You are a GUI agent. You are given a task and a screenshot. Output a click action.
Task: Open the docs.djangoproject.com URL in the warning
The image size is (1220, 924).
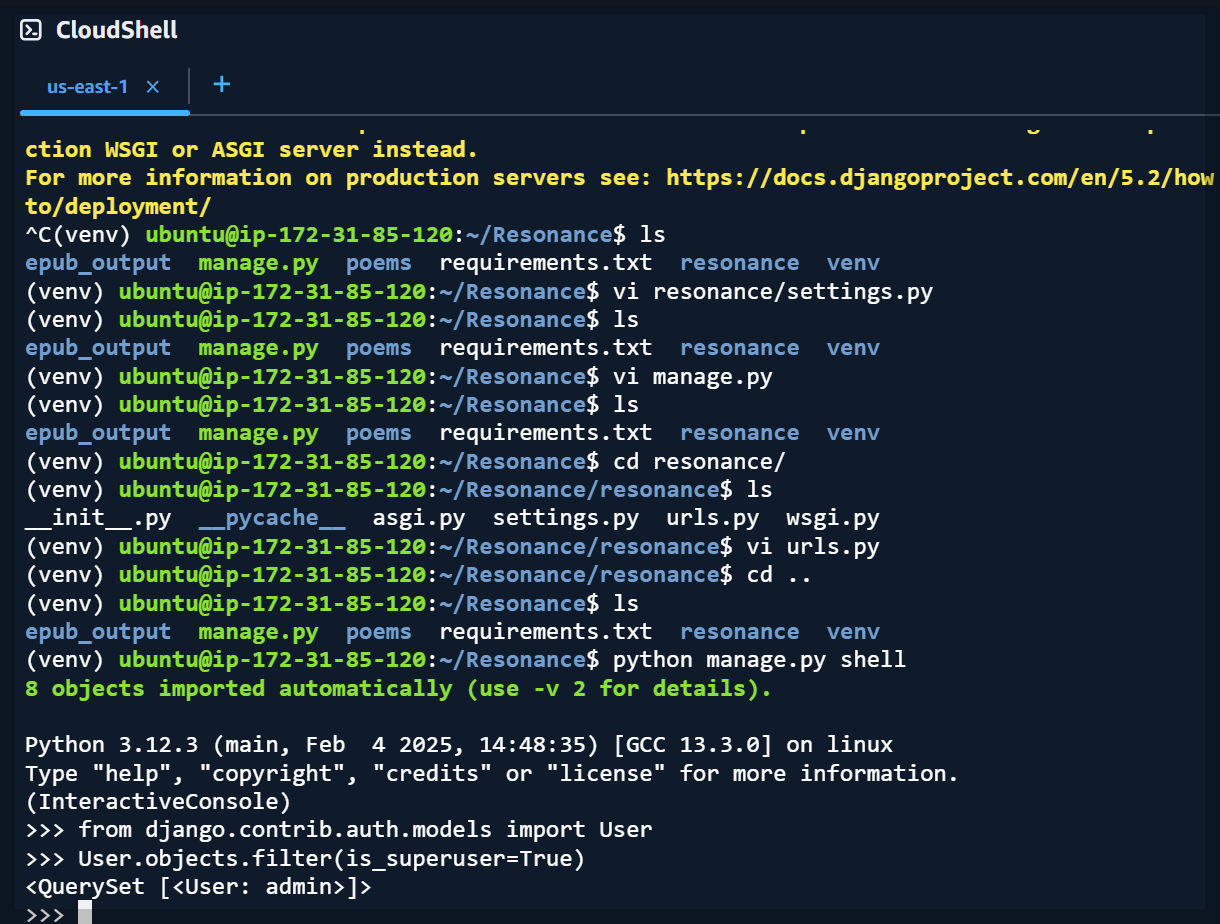(x=940, y=178)
